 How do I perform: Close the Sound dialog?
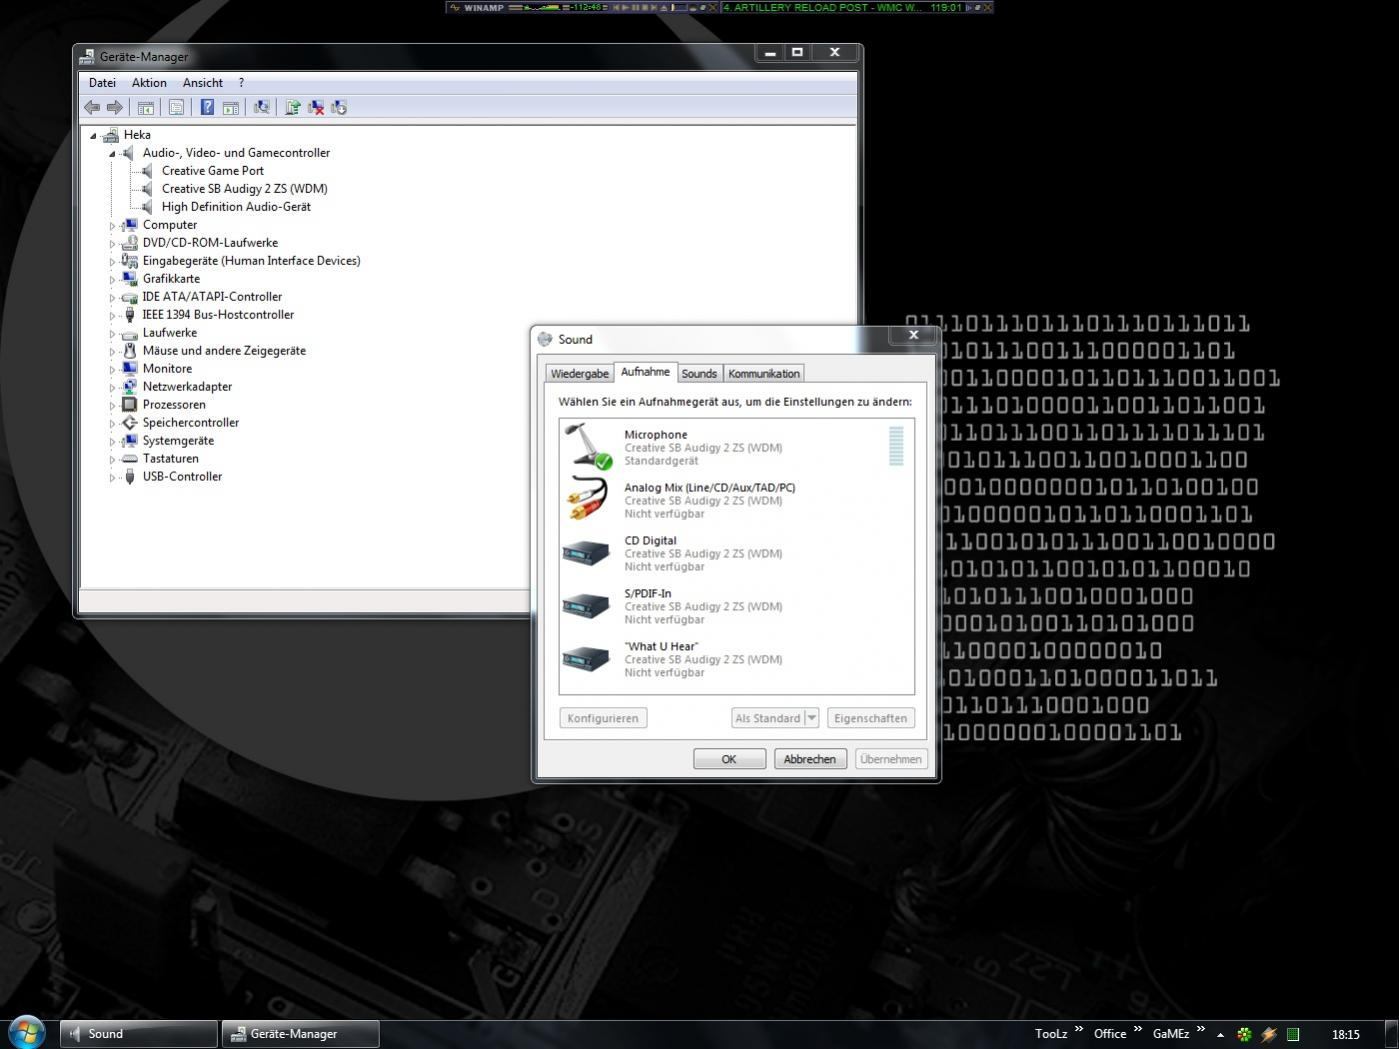point(913,335)
